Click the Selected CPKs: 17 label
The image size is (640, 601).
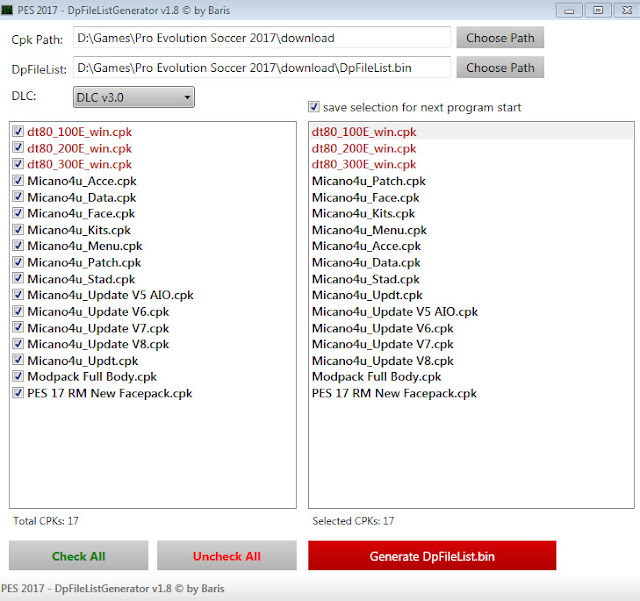click(x=353, y=521)
